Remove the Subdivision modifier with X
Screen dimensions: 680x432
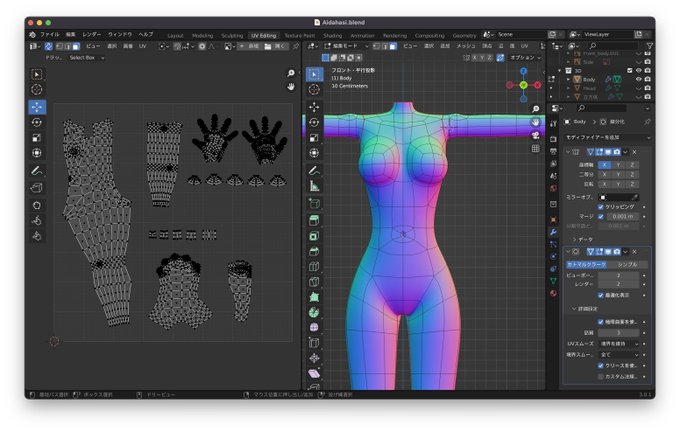click(x=634, y=252)
